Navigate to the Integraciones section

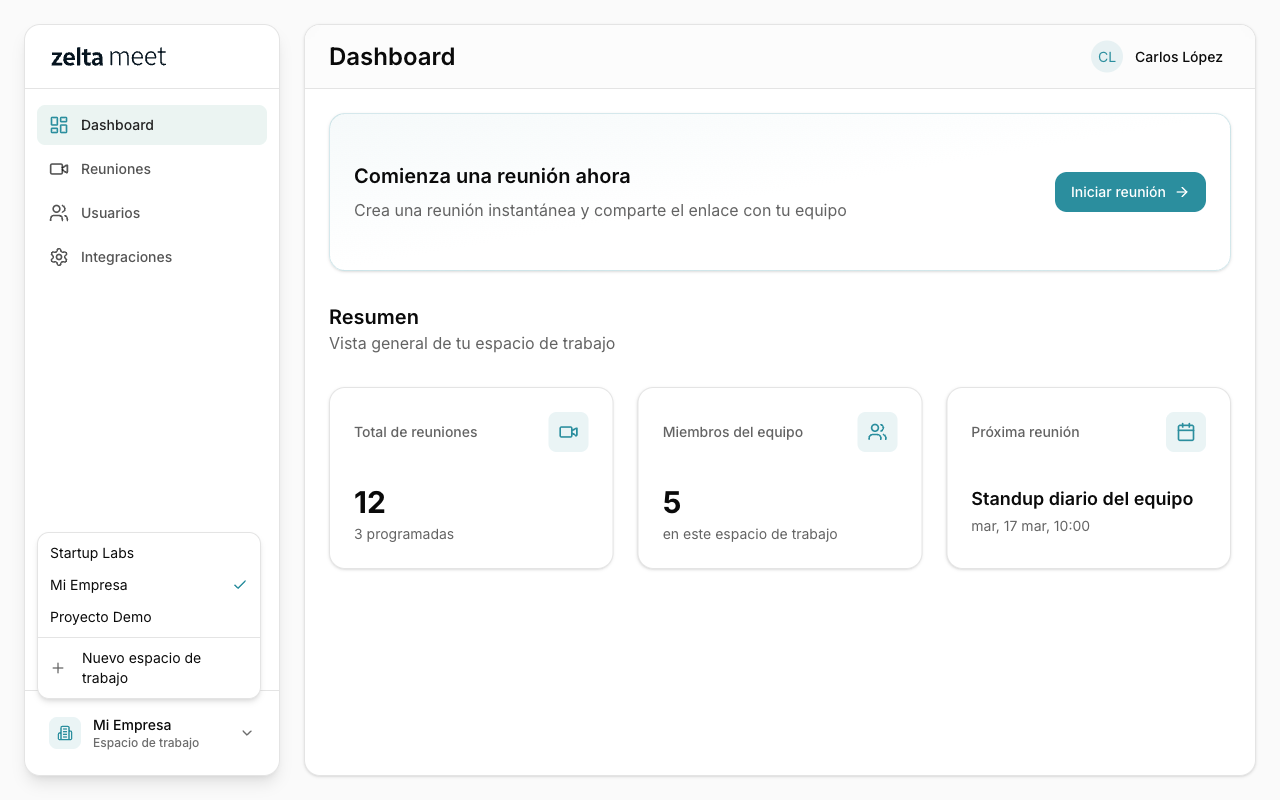tap(124, 256)
